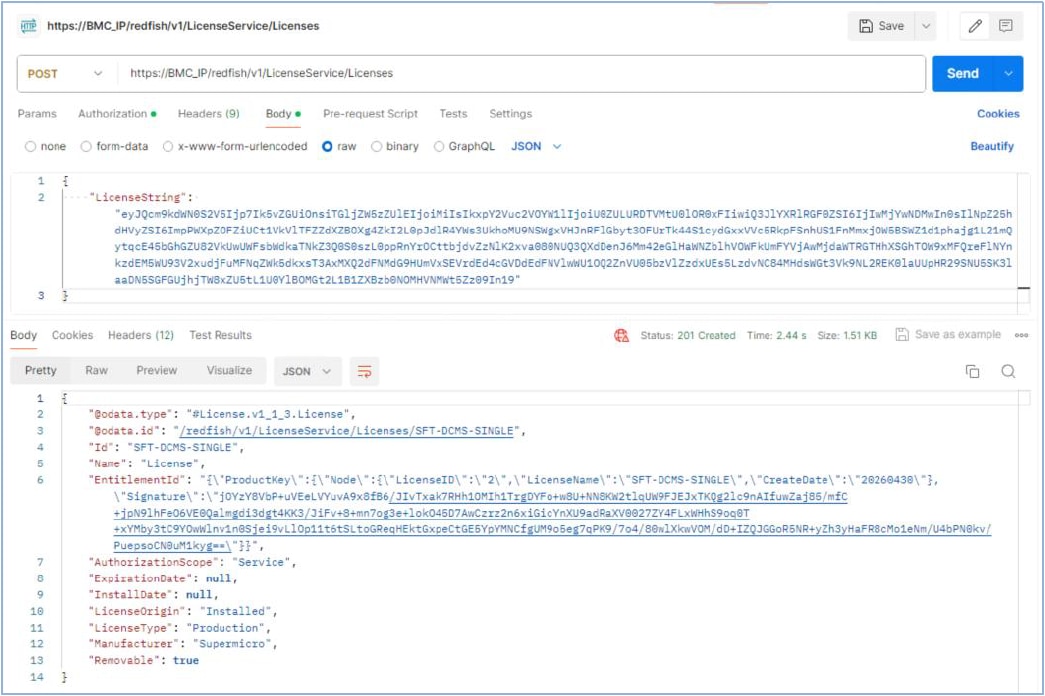
Task: Click the request URL input field
Action: click(x=520, y=73)
